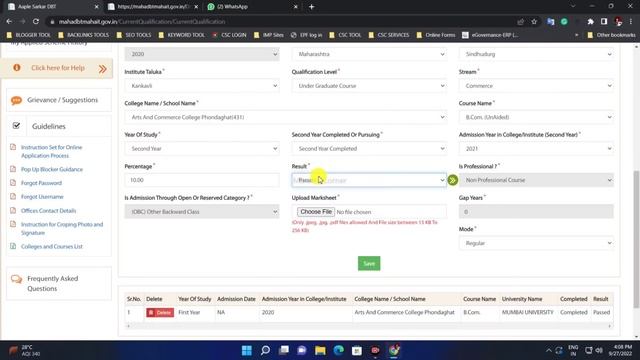This screenshot has height=360, width=640.
Task: Open the BLOGGER TOOL bookmarks folder
Action: (29, 35)
